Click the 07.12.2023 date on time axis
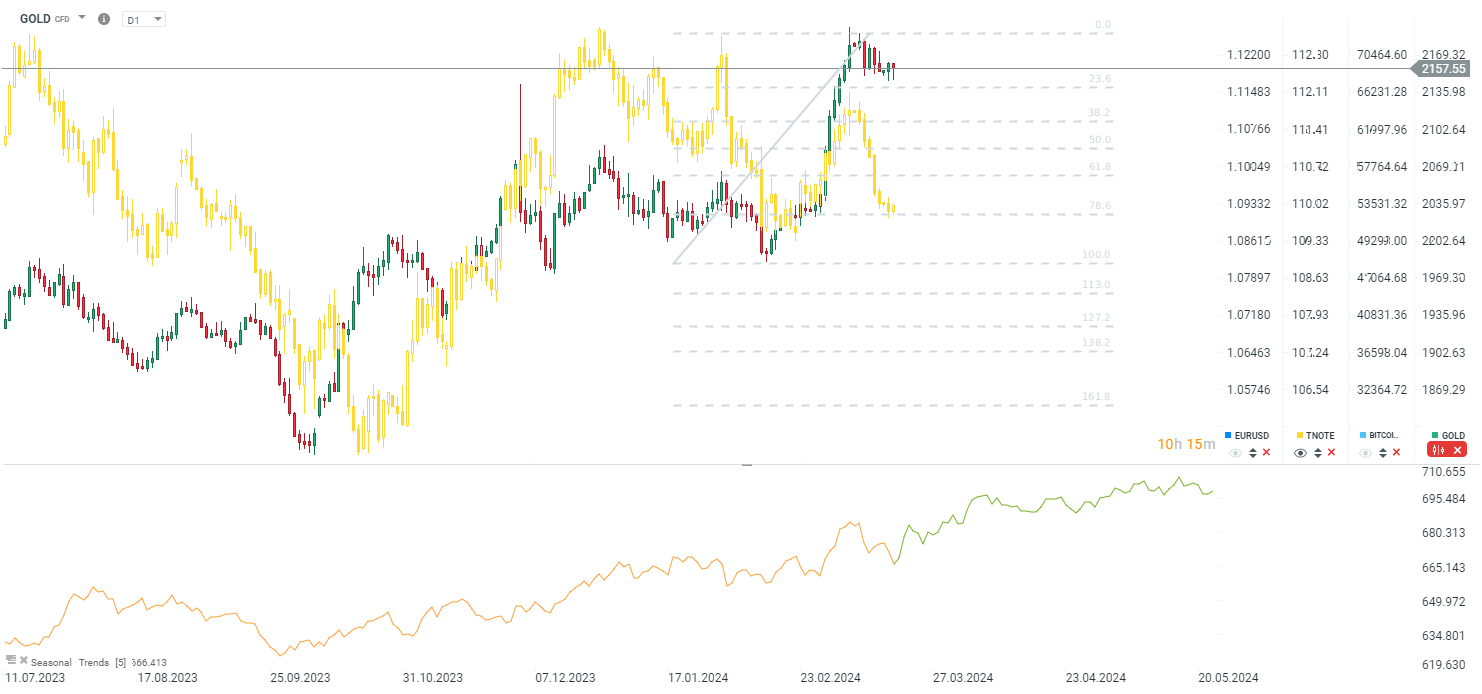1482x694 pixels. click(x=565, y=677)
